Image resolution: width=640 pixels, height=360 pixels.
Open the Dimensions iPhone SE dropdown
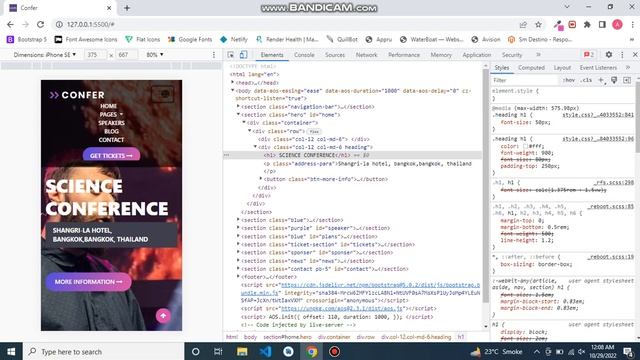tap(44, 55)
